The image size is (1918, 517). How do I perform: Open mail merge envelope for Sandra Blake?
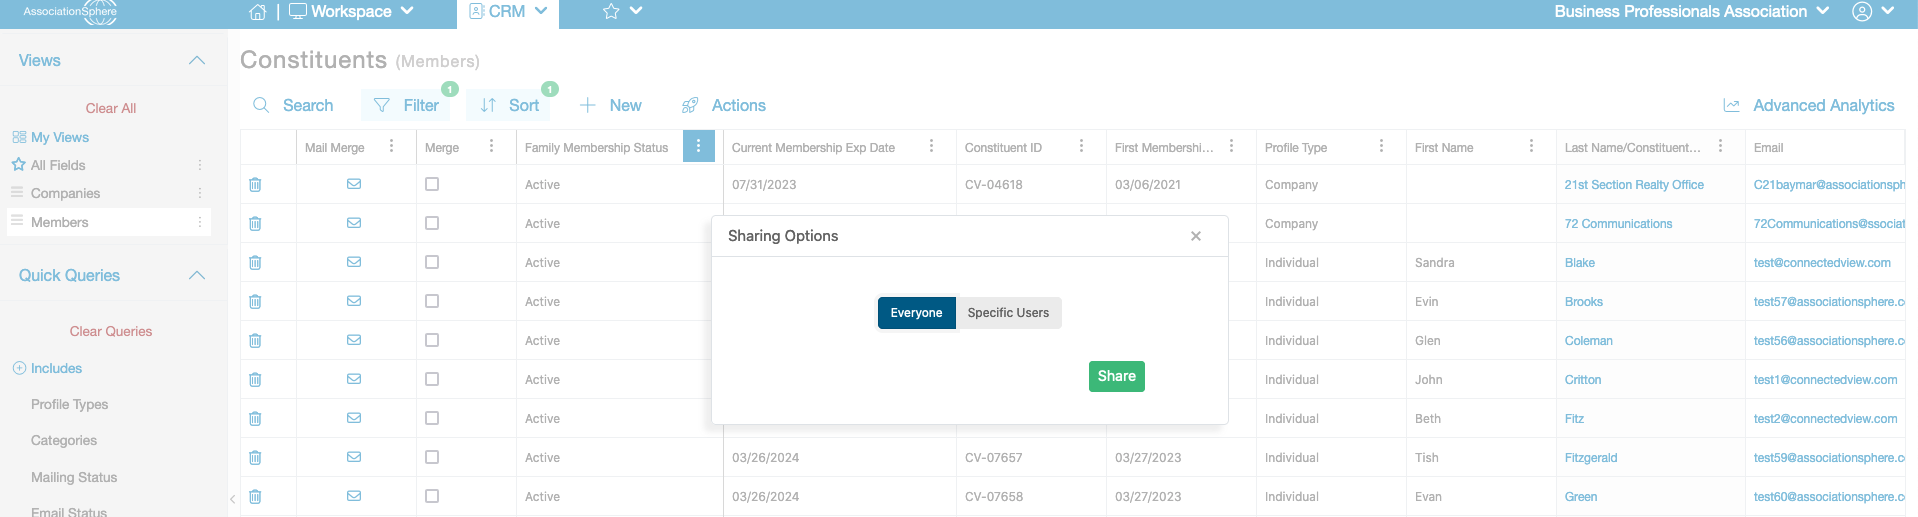[354, 262]
